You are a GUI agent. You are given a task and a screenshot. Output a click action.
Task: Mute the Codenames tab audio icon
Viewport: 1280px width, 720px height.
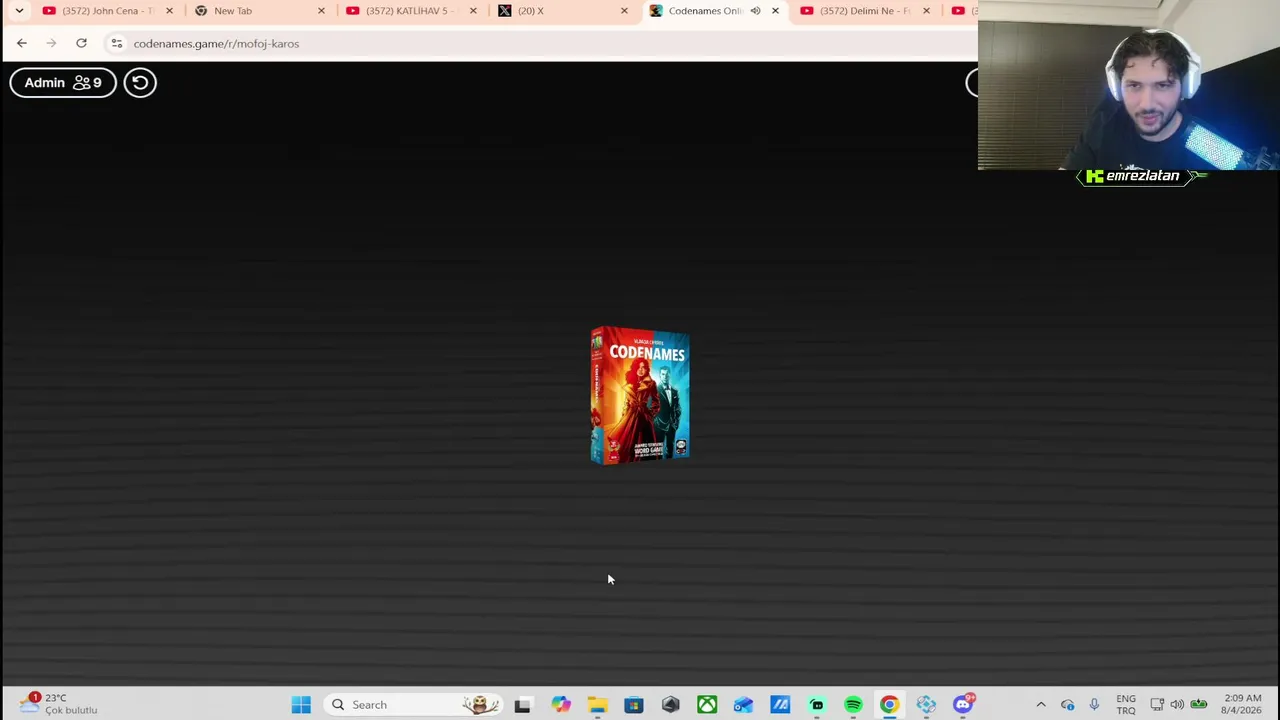click(x=755, y=11)
